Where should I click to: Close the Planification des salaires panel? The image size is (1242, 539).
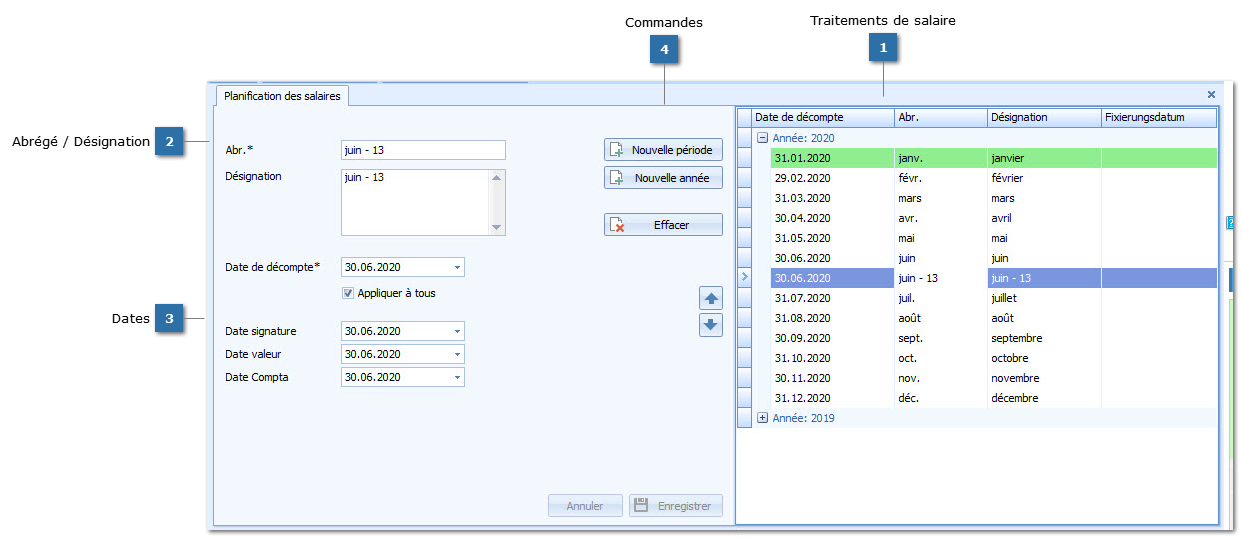(x=1211, y=95)
